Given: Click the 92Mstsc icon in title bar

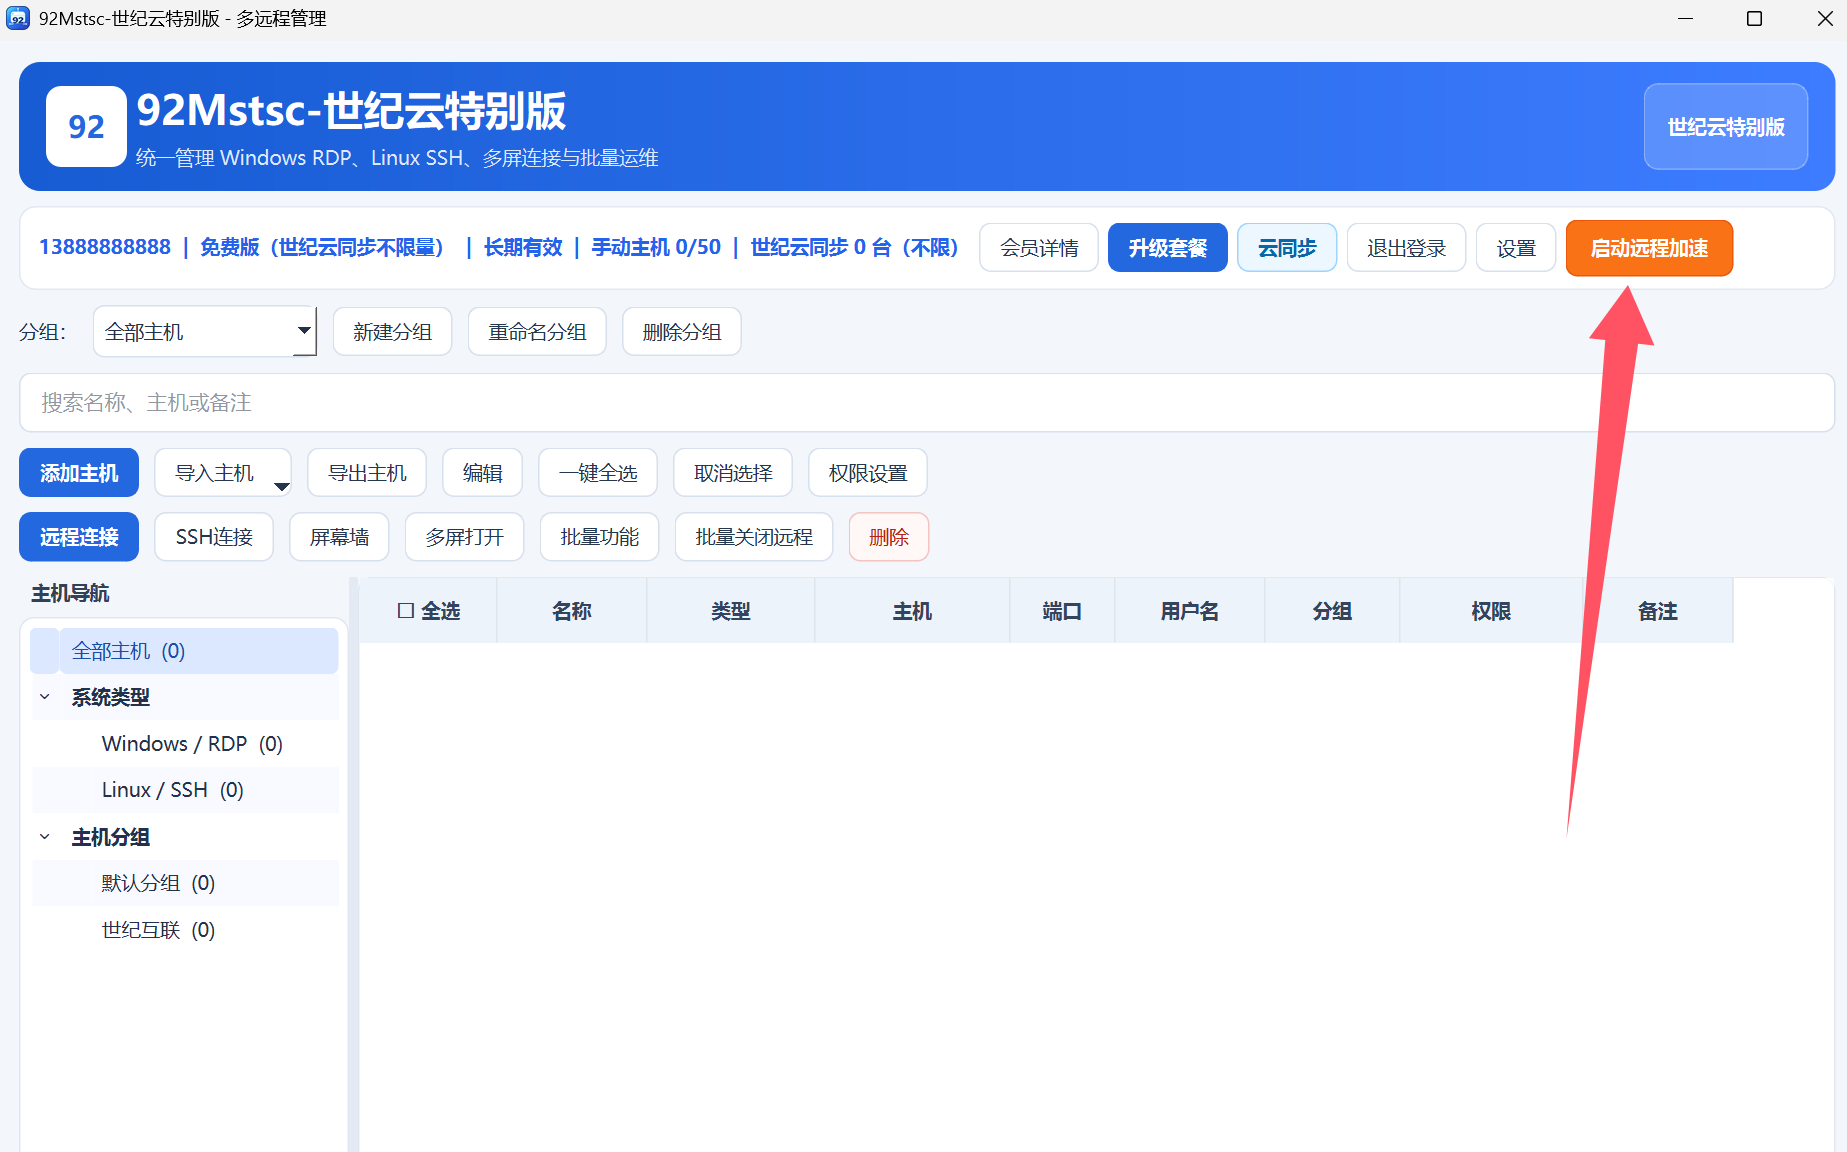Looking at the screenshot, I should [18, 18].
